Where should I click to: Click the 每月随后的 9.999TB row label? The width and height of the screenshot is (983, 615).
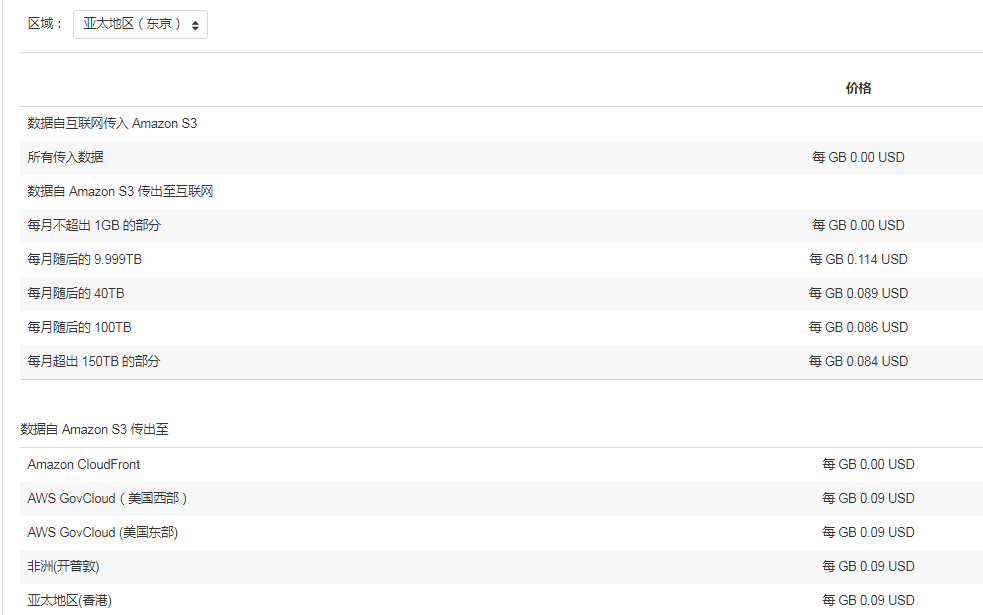click(85, 259)
